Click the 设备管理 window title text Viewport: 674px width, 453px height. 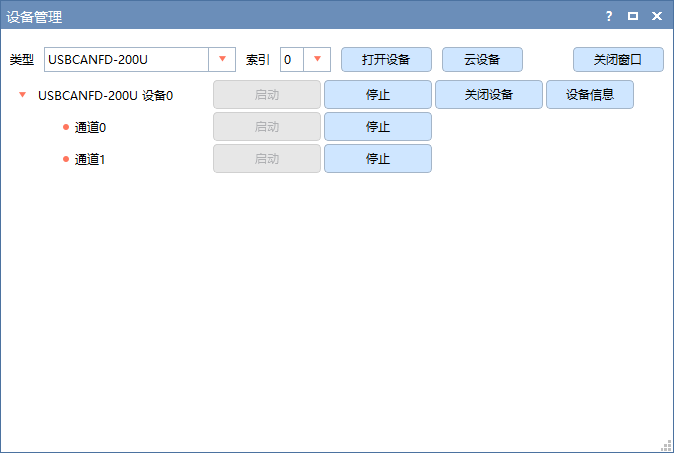(x=34, y=17)
